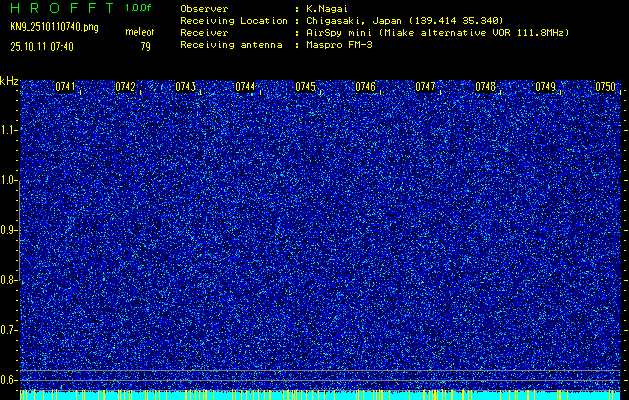
Task: Click the observer name K.Nagai
Action: click(x=327, y=8)
